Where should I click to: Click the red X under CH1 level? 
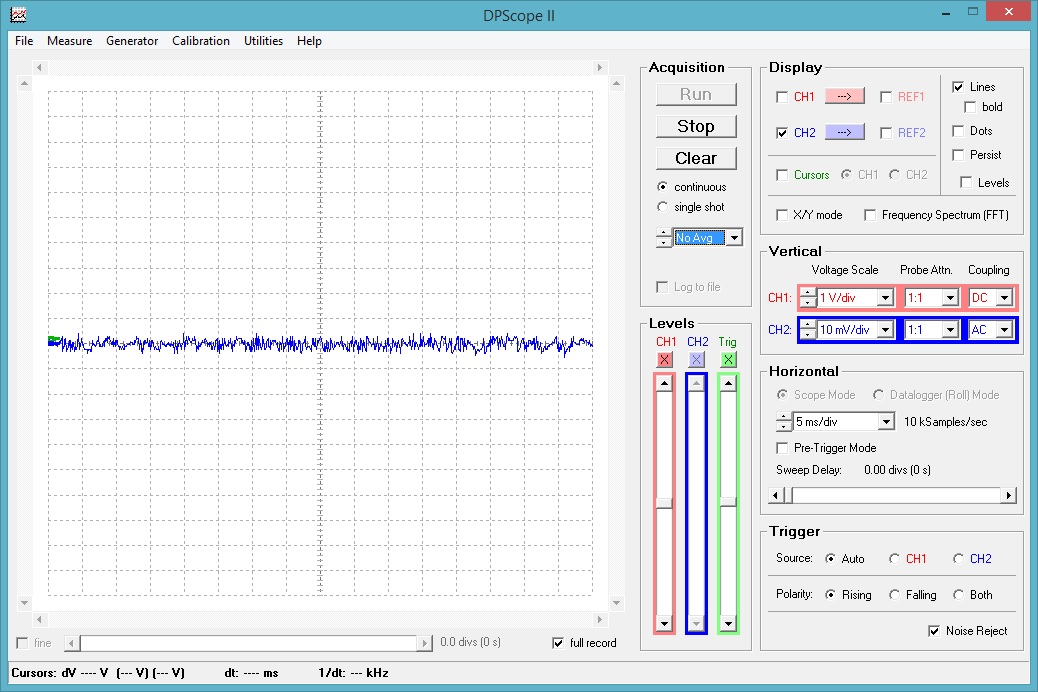point(665,360)
